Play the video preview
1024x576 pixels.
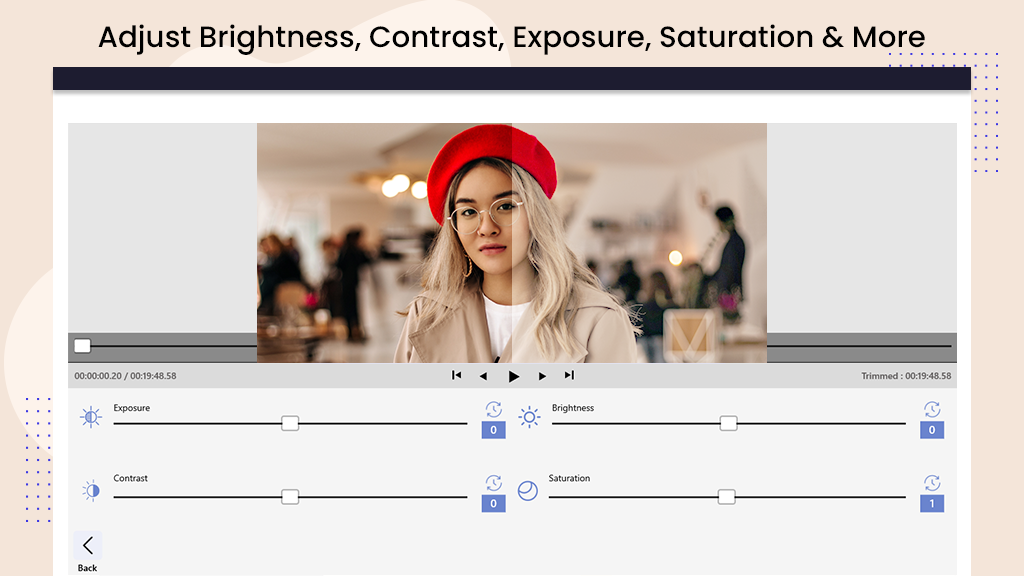[514, 376]
